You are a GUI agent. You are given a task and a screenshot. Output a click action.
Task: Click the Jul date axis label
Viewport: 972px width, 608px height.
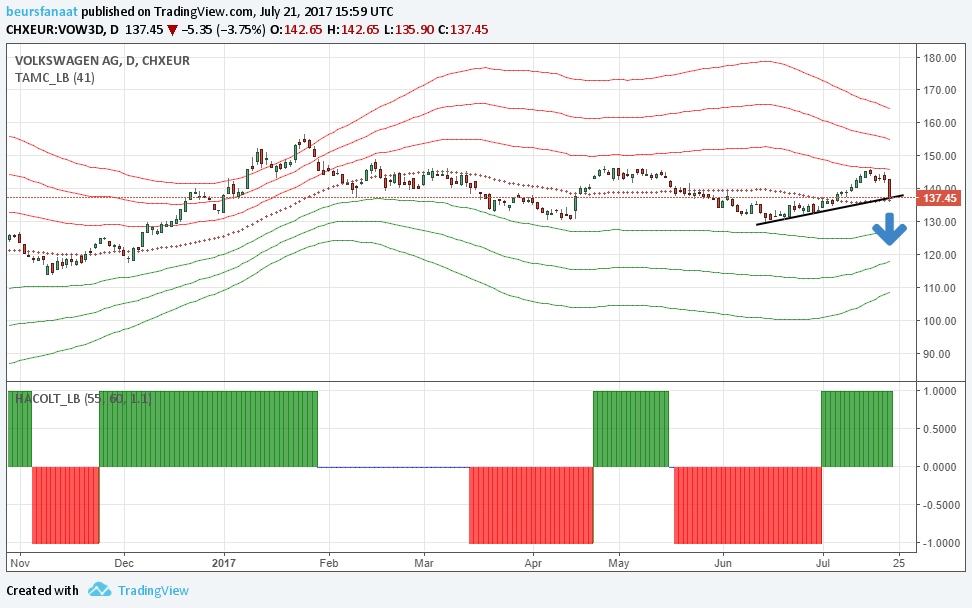(823, 563)
